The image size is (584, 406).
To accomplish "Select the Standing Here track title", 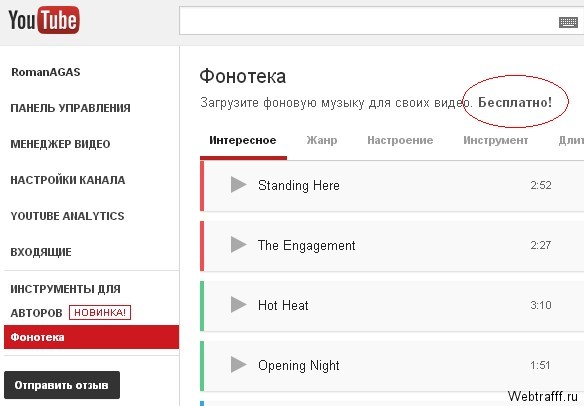I will point(299,185).
